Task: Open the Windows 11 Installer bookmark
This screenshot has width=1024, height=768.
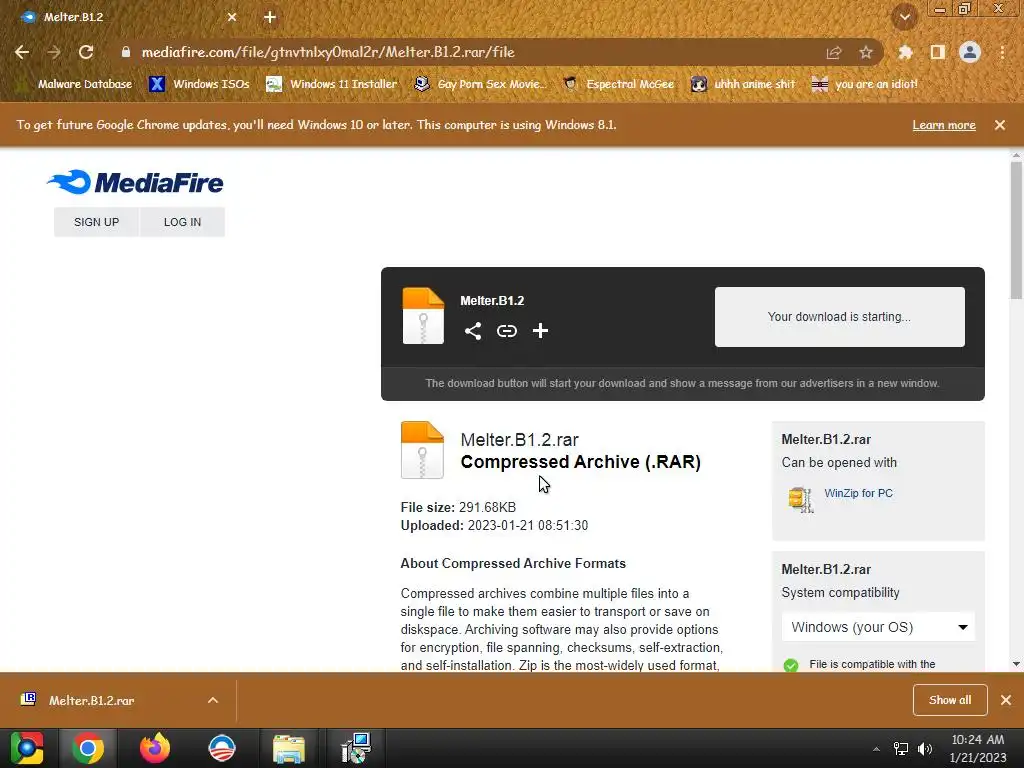Action: (x=332, y=84)
